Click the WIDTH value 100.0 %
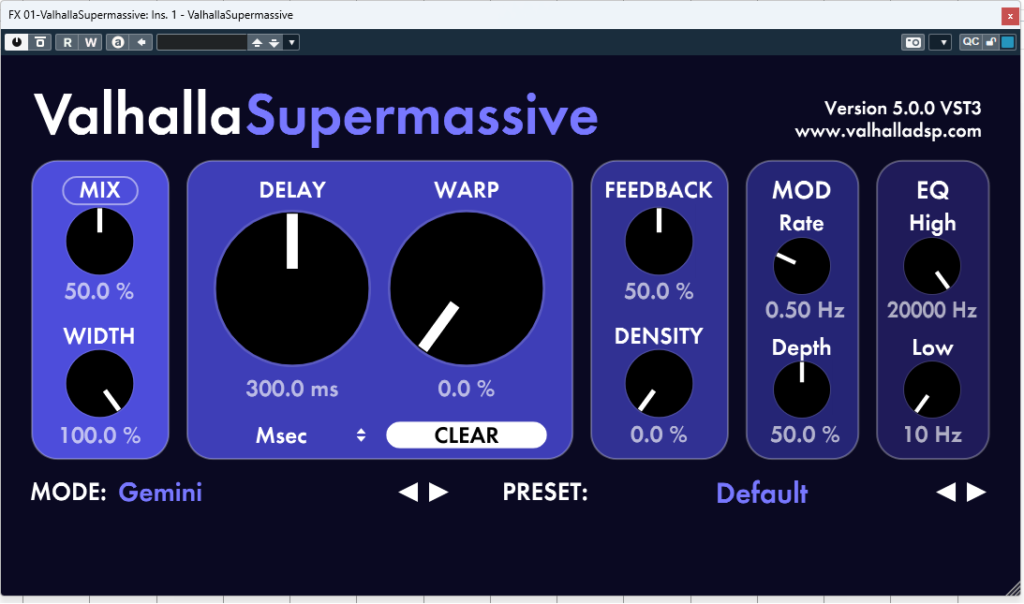Viewport: 1024px width, 604px height. point(100,436)
